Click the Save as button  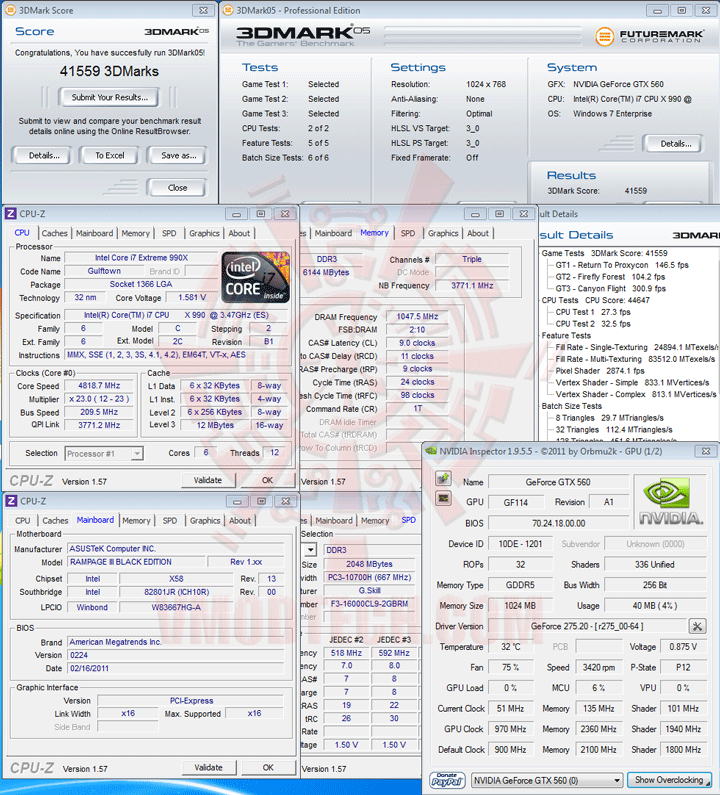(x=178, y=156)
